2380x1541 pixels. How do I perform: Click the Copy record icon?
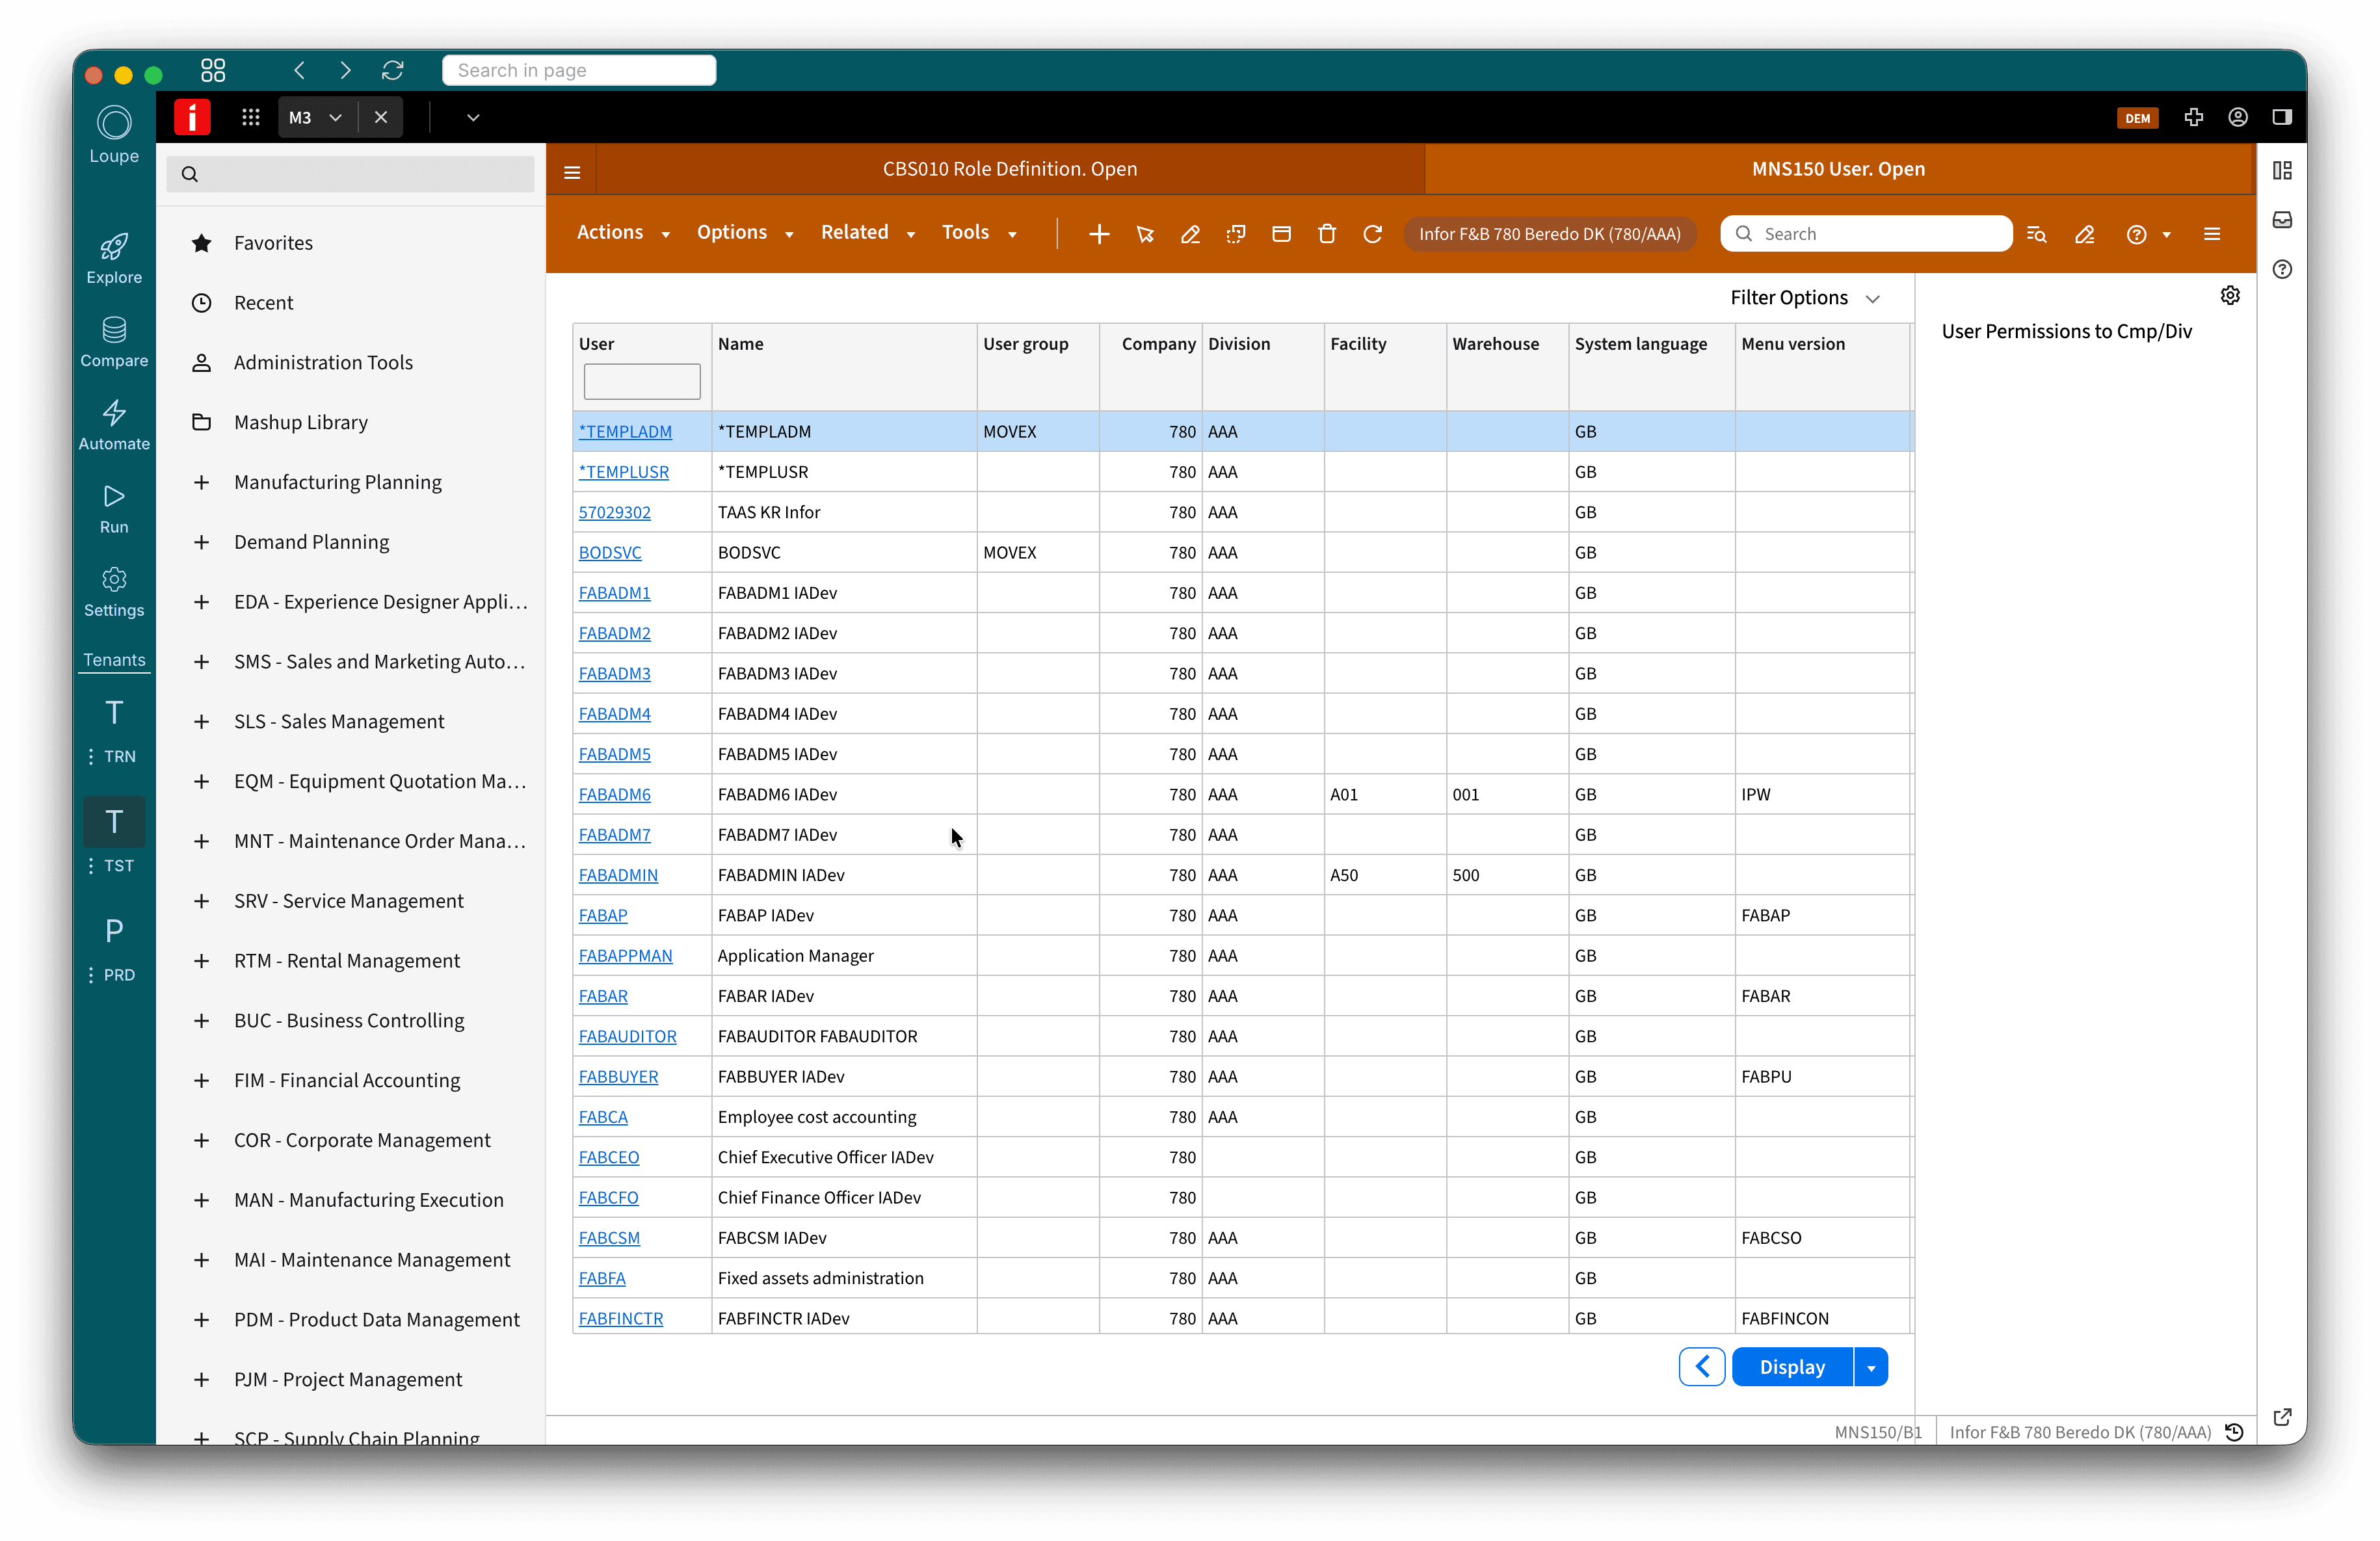point(1236,234)
